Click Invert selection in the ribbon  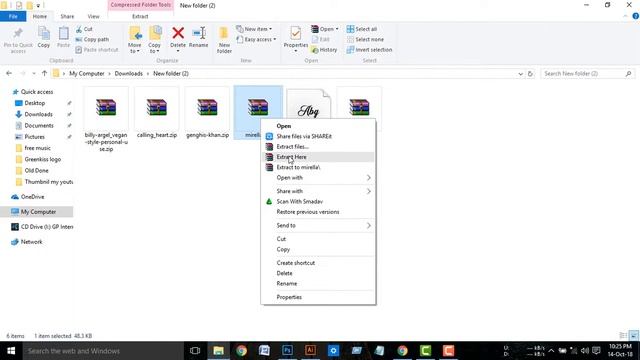coord(369,50)
